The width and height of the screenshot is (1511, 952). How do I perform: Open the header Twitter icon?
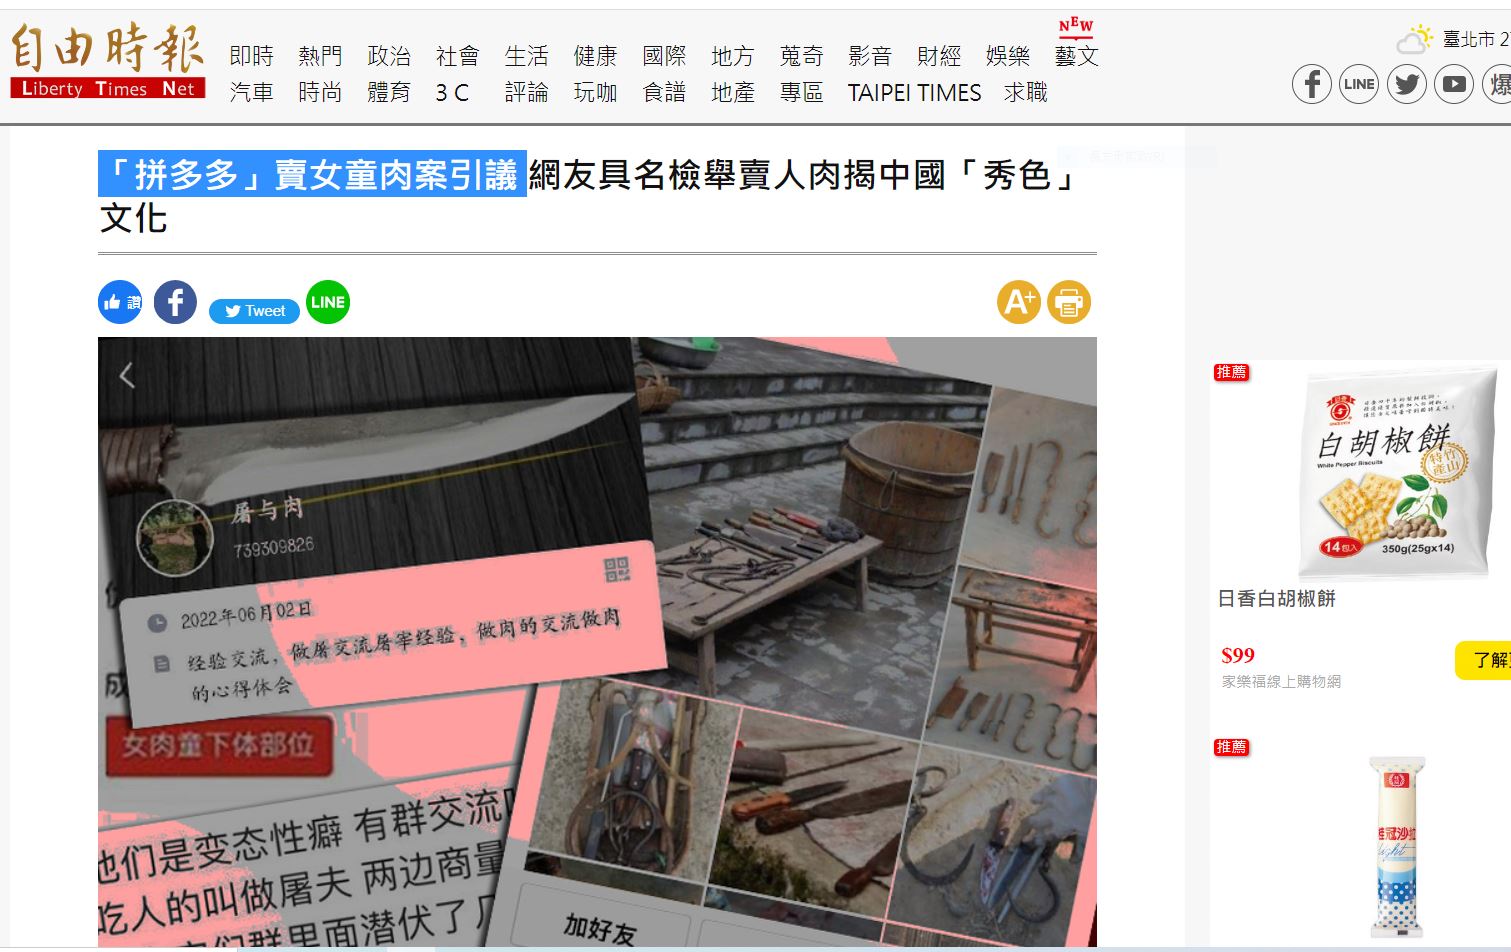pos(1406,84)
